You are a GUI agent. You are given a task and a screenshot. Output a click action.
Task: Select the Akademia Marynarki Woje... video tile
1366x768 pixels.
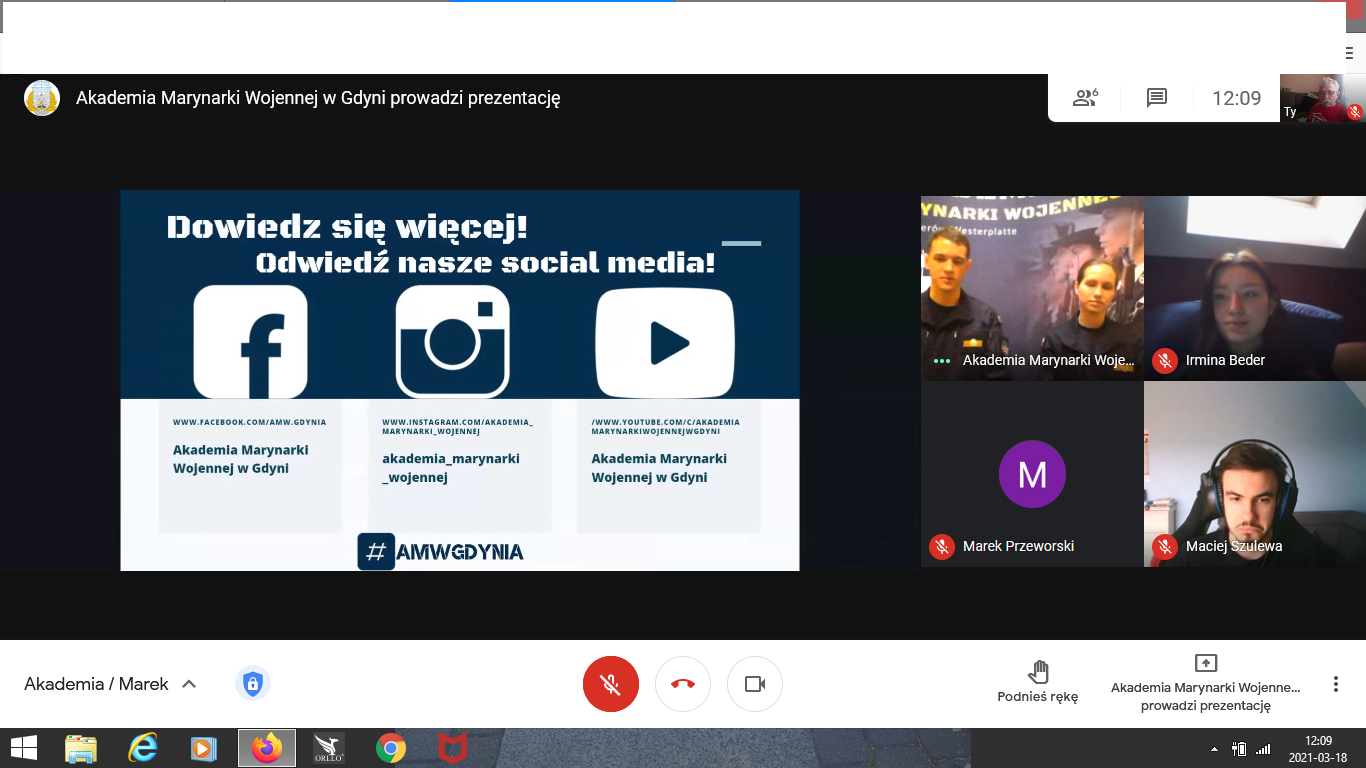coord(1032,288)
